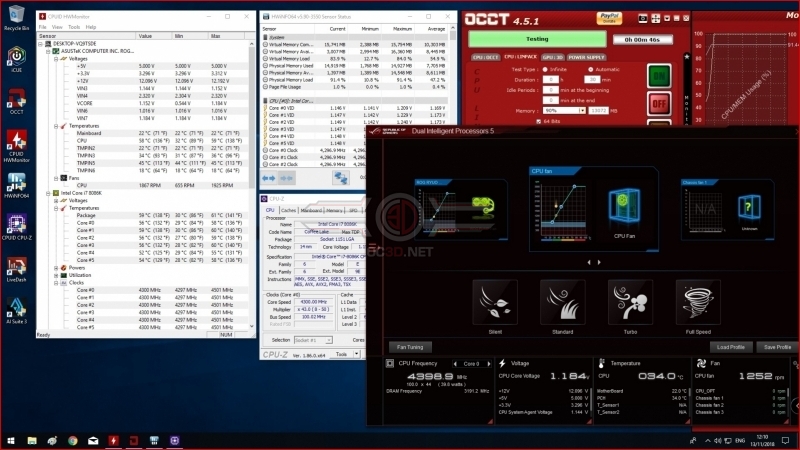The height and width of the screenshot is (450, 800).
Task: Collapse the ASUSTeK COMPUTER tree node
Action: coord(48,52)
